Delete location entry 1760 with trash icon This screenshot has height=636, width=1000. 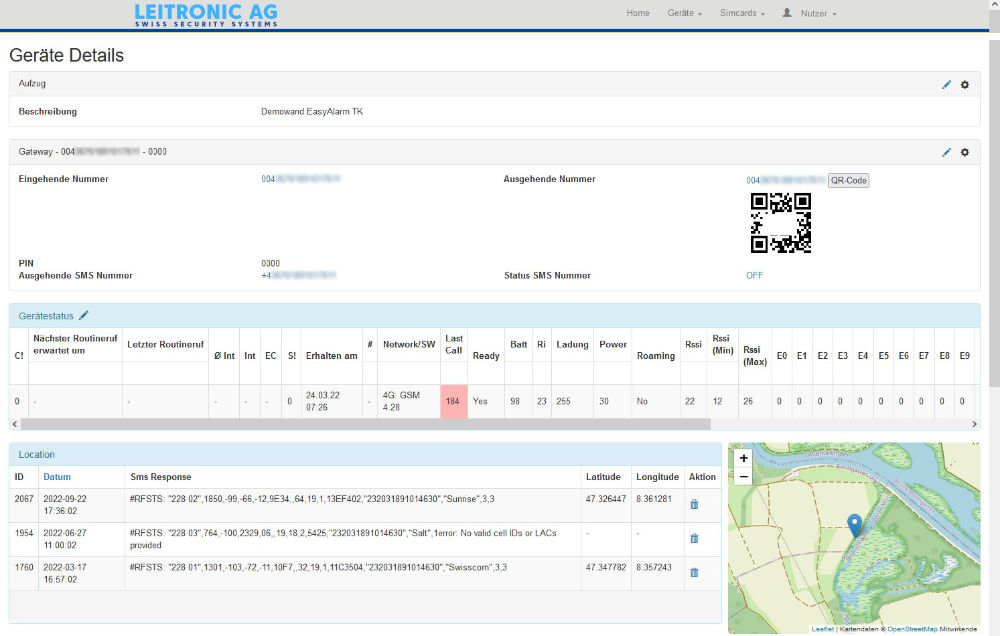694,572
